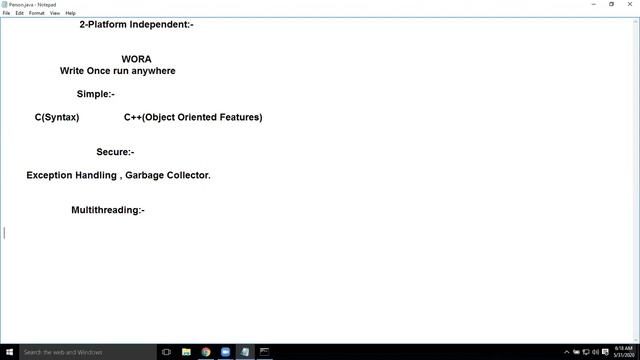This screenshot has height=360, width=640.
Task: Click the text 'Exception Handling'
Action: click(71, 175)
